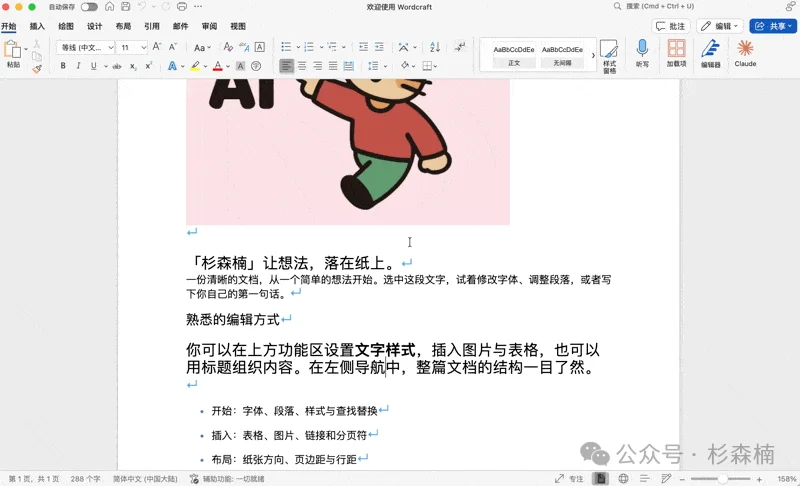
Task: Click the multilevel list icon
Action: click(332, 47)
